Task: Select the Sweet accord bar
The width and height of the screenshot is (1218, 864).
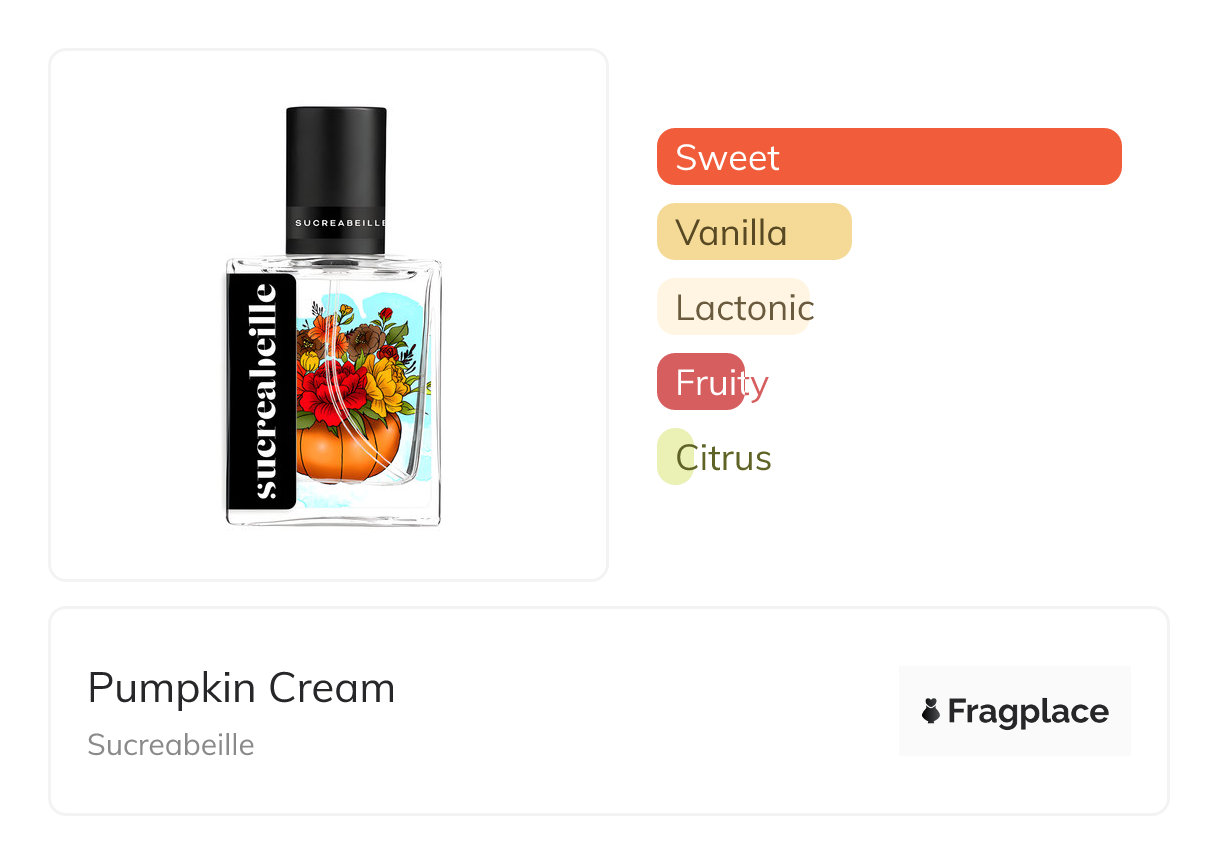Action: point(888,157)
